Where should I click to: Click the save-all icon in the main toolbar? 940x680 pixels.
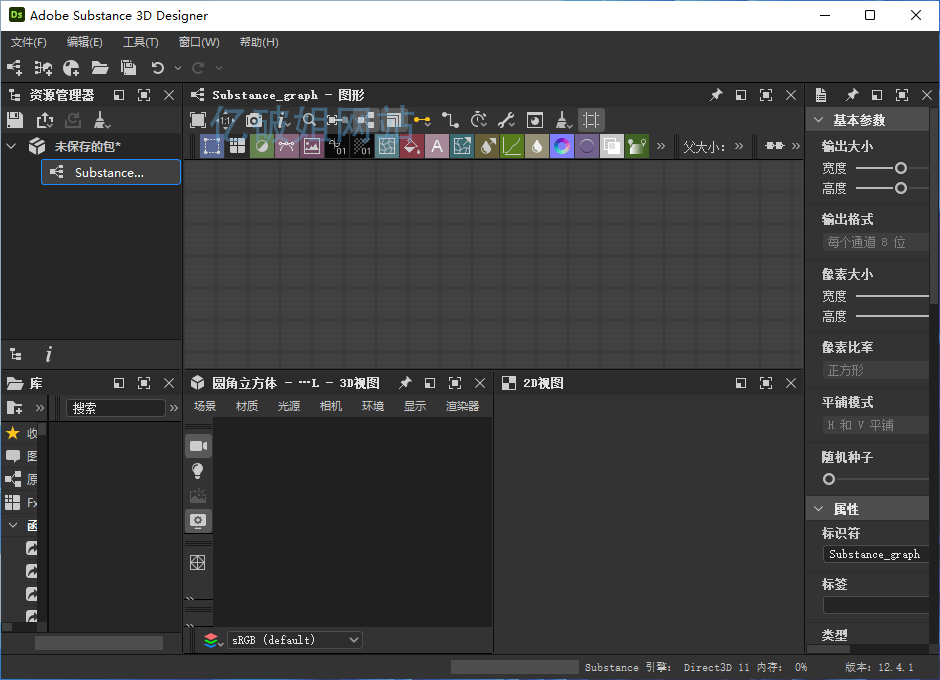point(128,68)
